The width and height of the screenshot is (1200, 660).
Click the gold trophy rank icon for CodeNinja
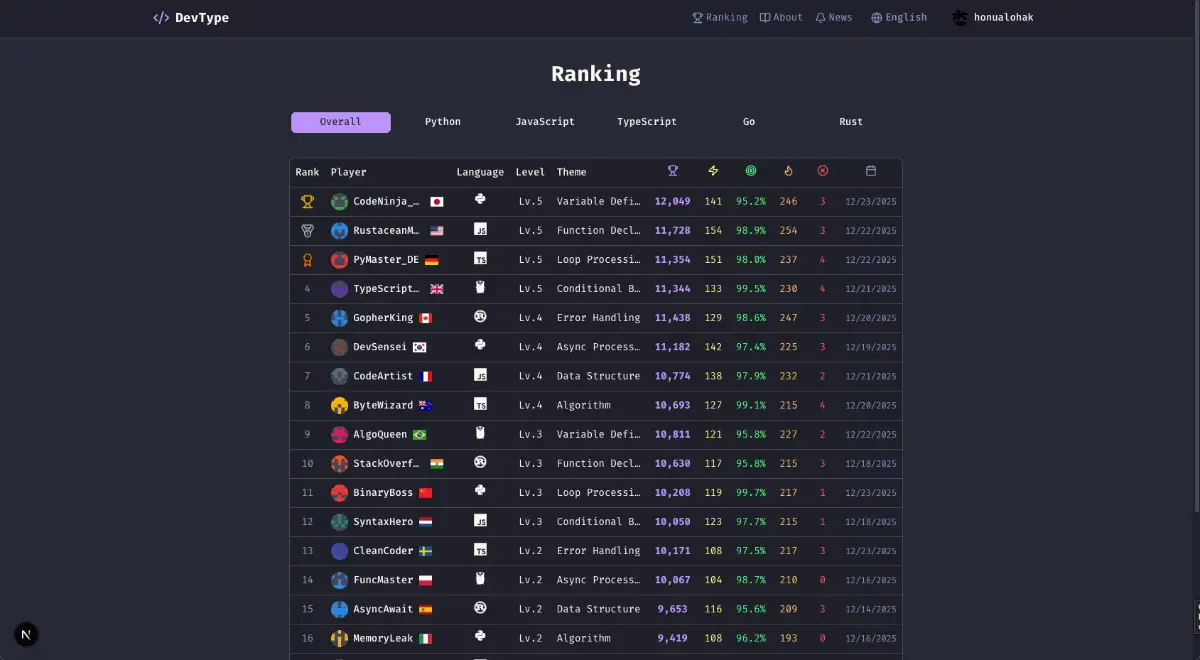tap(307, 201)
